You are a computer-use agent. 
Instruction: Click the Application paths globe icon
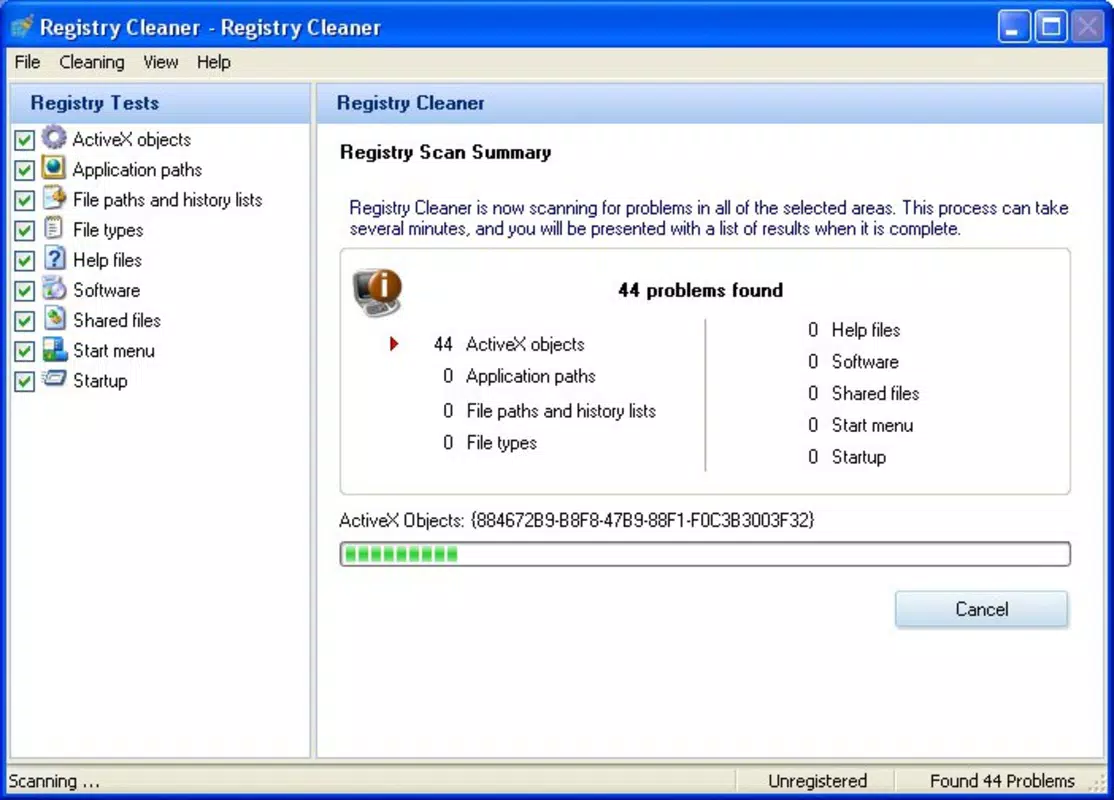(54, 168)
